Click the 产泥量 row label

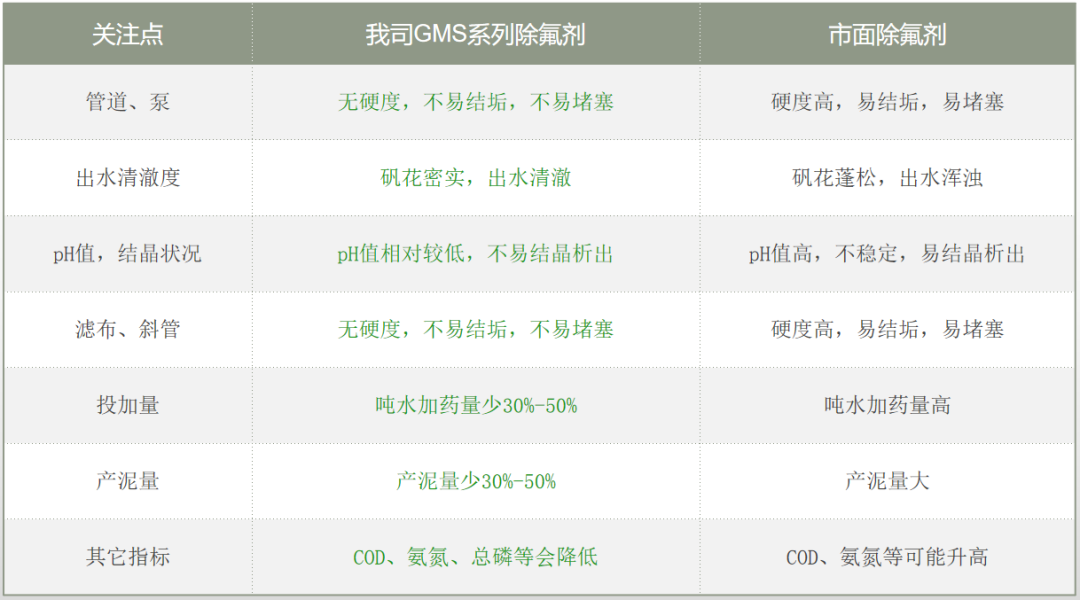(x=127, y=481)
